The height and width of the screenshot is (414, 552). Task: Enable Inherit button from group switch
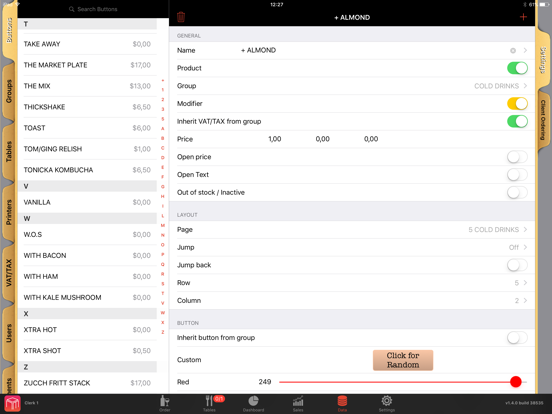pyautogui.click(x=517, y=338)
